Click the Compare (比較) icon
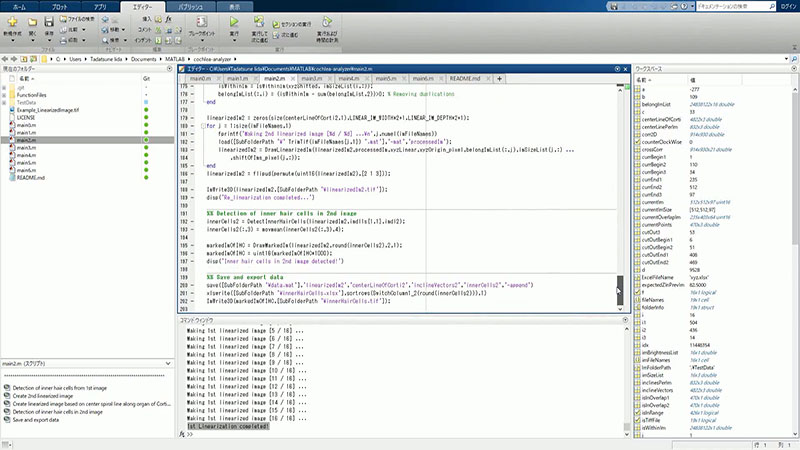Image resolution: width=800 pixels, height=450 pixels. click(63, 30)
